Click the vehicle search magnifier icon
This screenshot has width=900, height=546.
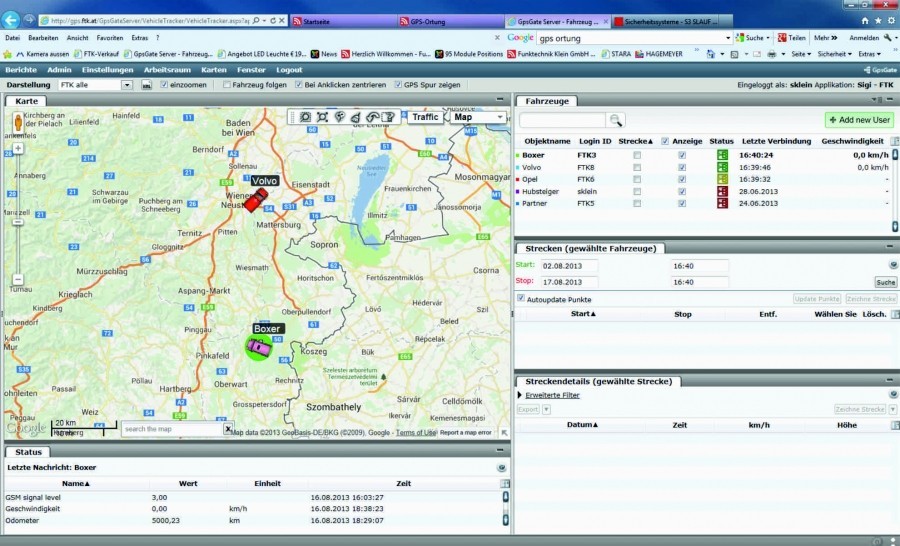point(616,120)
